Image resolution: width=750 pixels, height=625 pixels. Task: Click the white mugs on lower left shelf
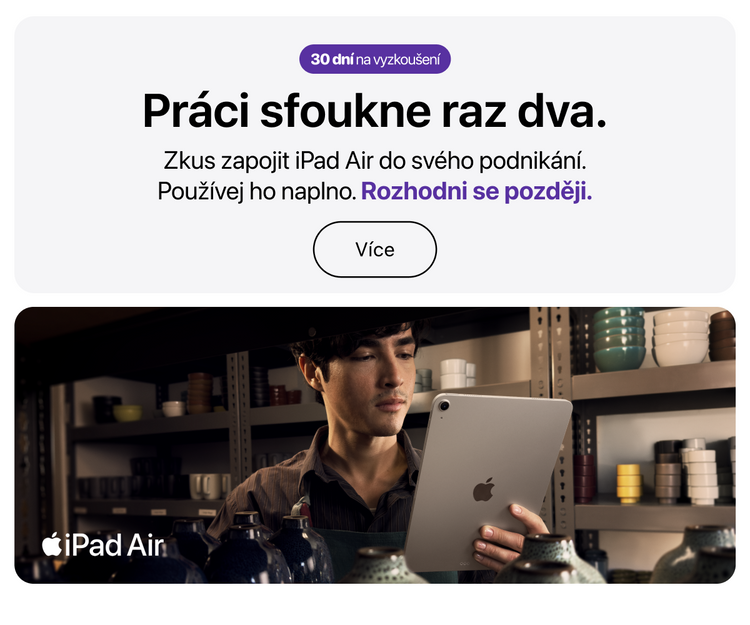pos(209,486)
